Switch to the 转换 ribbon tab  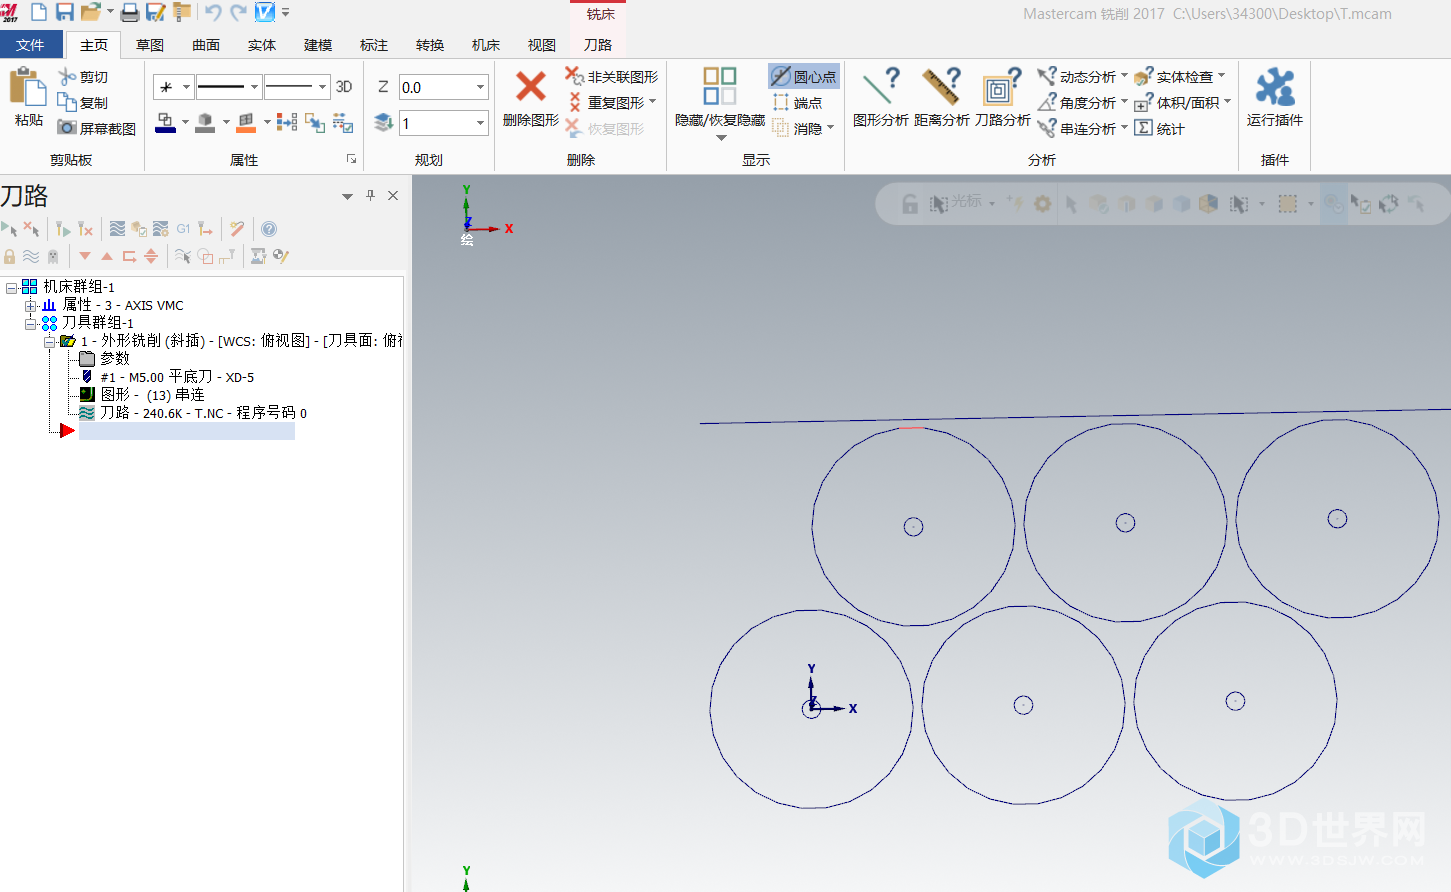coord(430,45)
